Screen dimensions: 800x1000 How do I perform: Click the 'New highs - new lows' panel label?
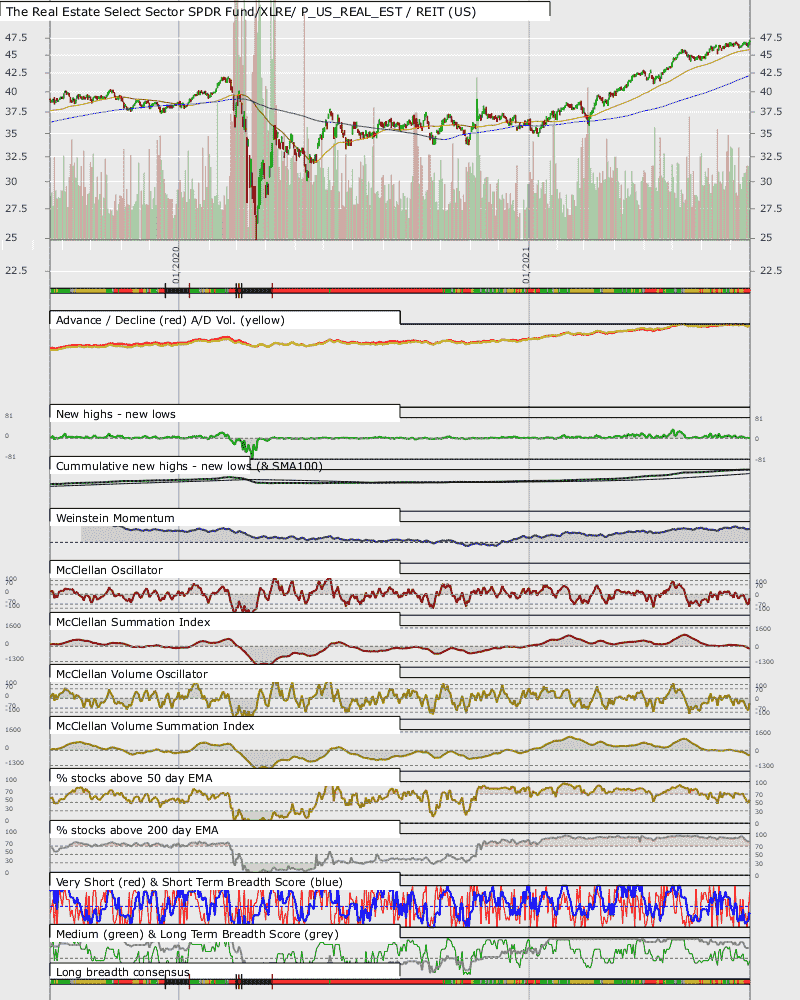coord(115,414)
